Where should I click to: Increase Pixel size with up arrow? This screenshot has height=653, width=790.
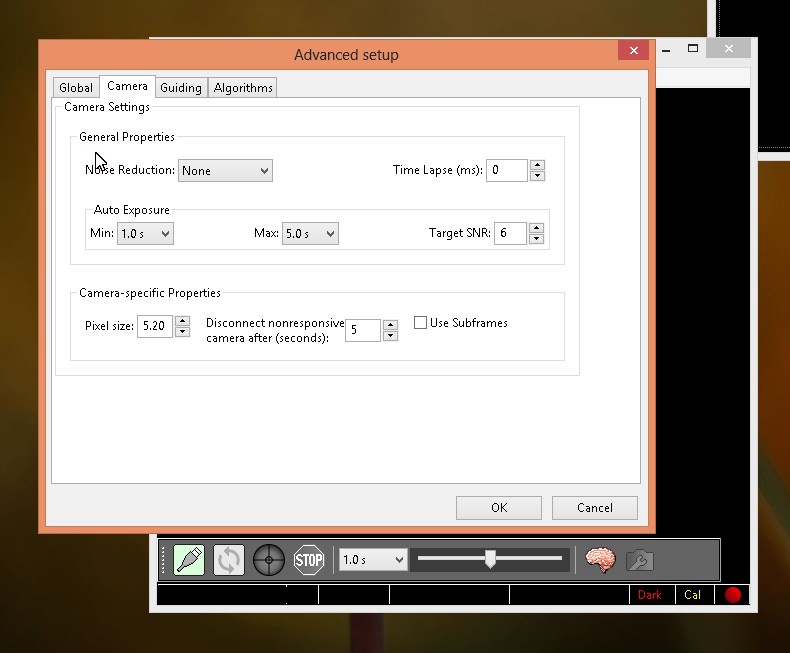tap(182, 321)
